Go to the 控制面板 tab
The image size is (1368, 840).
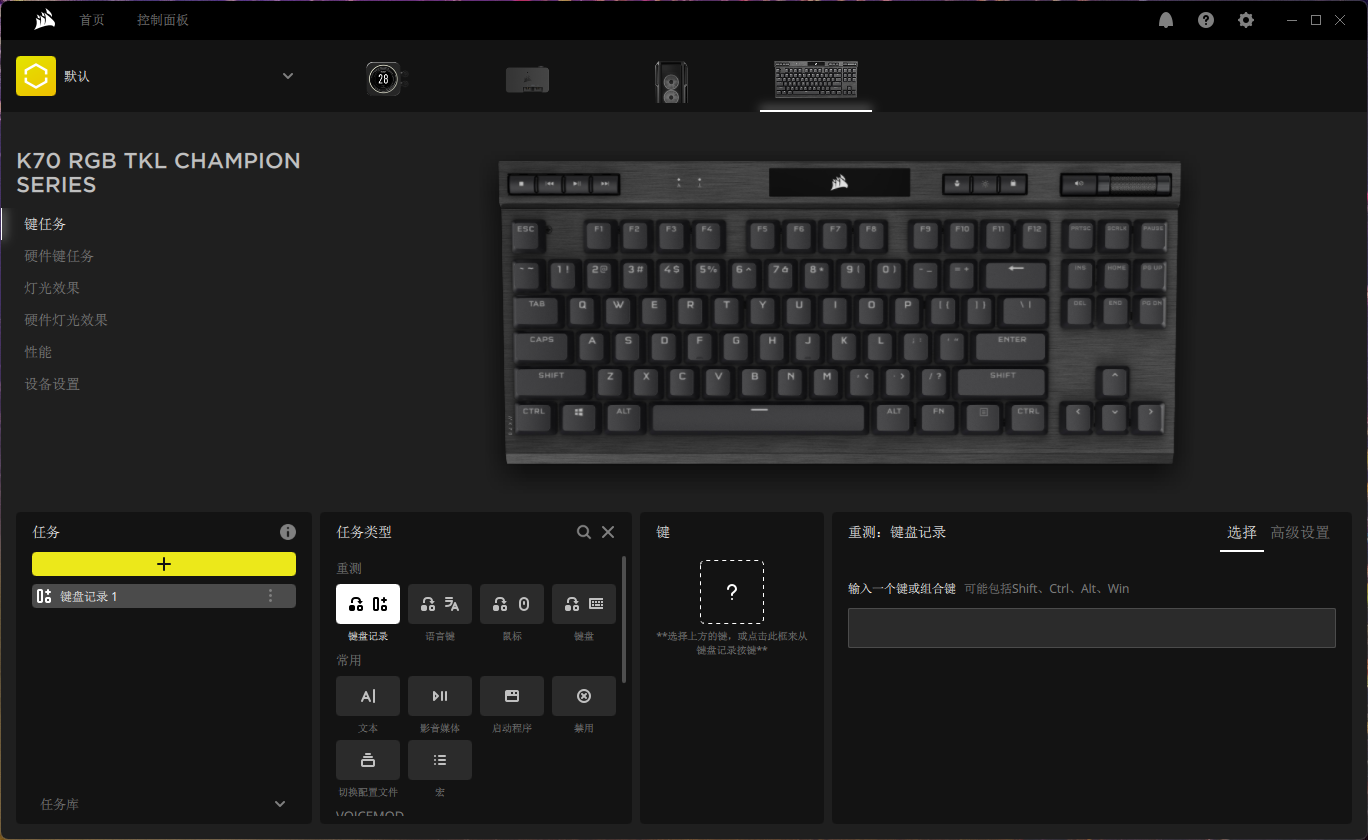tap(163, 20)
